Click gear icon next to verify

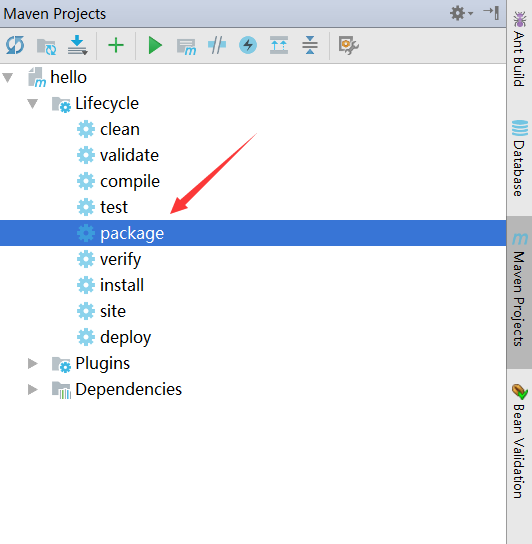point(86,260)
